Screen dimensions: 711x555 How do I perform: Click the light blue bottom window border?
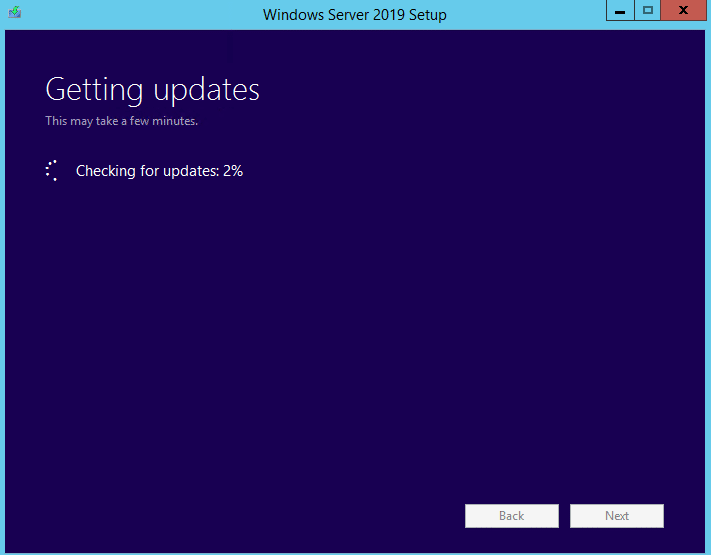click(x=355, y=551)
